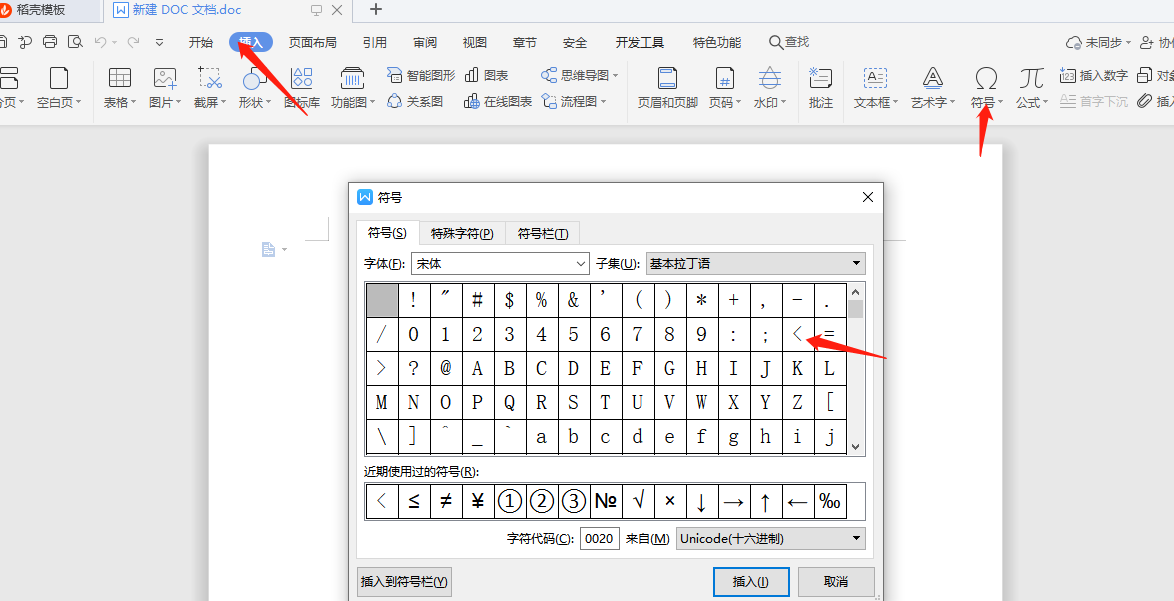This screenshot has height=601, width=1174.
Task: Click the 插入 button to insert symbol
Action: pos(751,581)
